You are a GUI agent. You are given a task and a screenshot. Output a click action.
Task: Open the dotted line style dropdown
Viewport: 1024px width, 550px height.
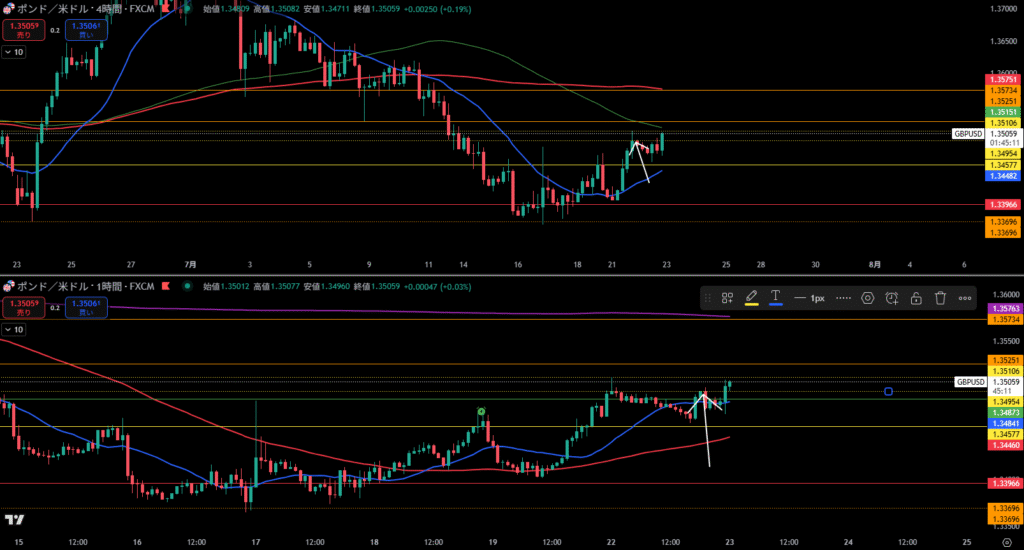843,298
